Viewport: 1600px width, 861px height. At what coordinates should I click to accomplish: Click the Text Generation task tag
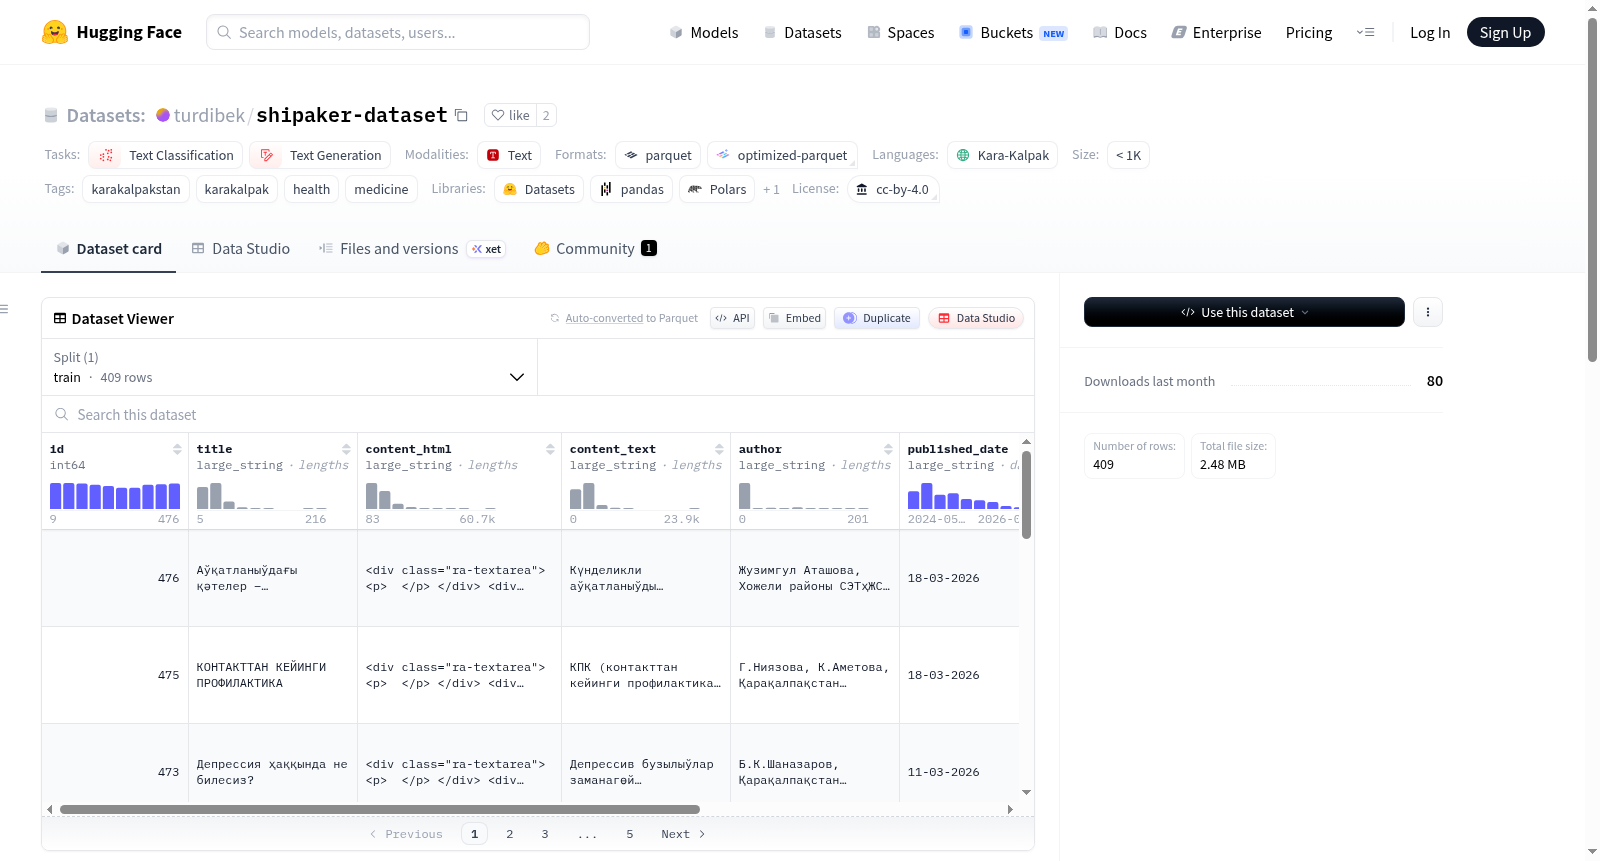click(321, 155)
